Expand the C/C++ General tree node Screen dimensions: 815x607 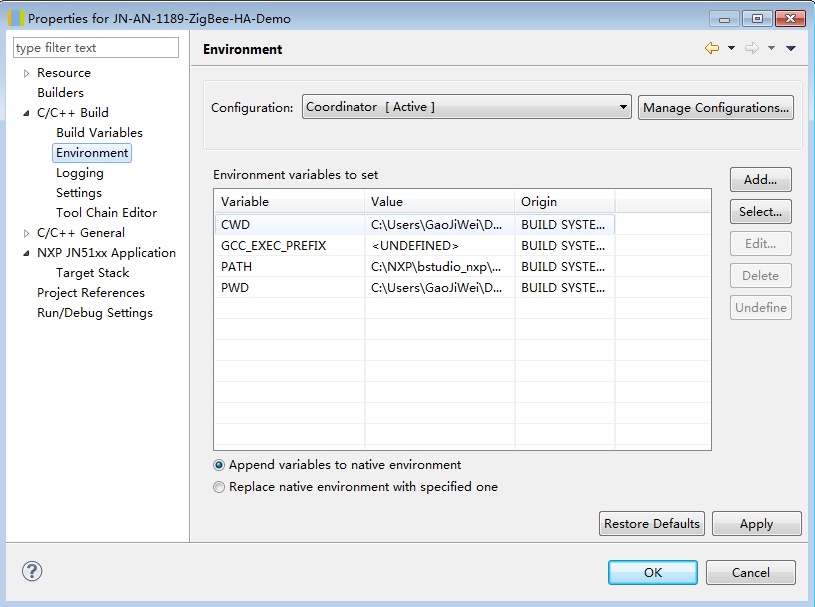tap(27, 233)
